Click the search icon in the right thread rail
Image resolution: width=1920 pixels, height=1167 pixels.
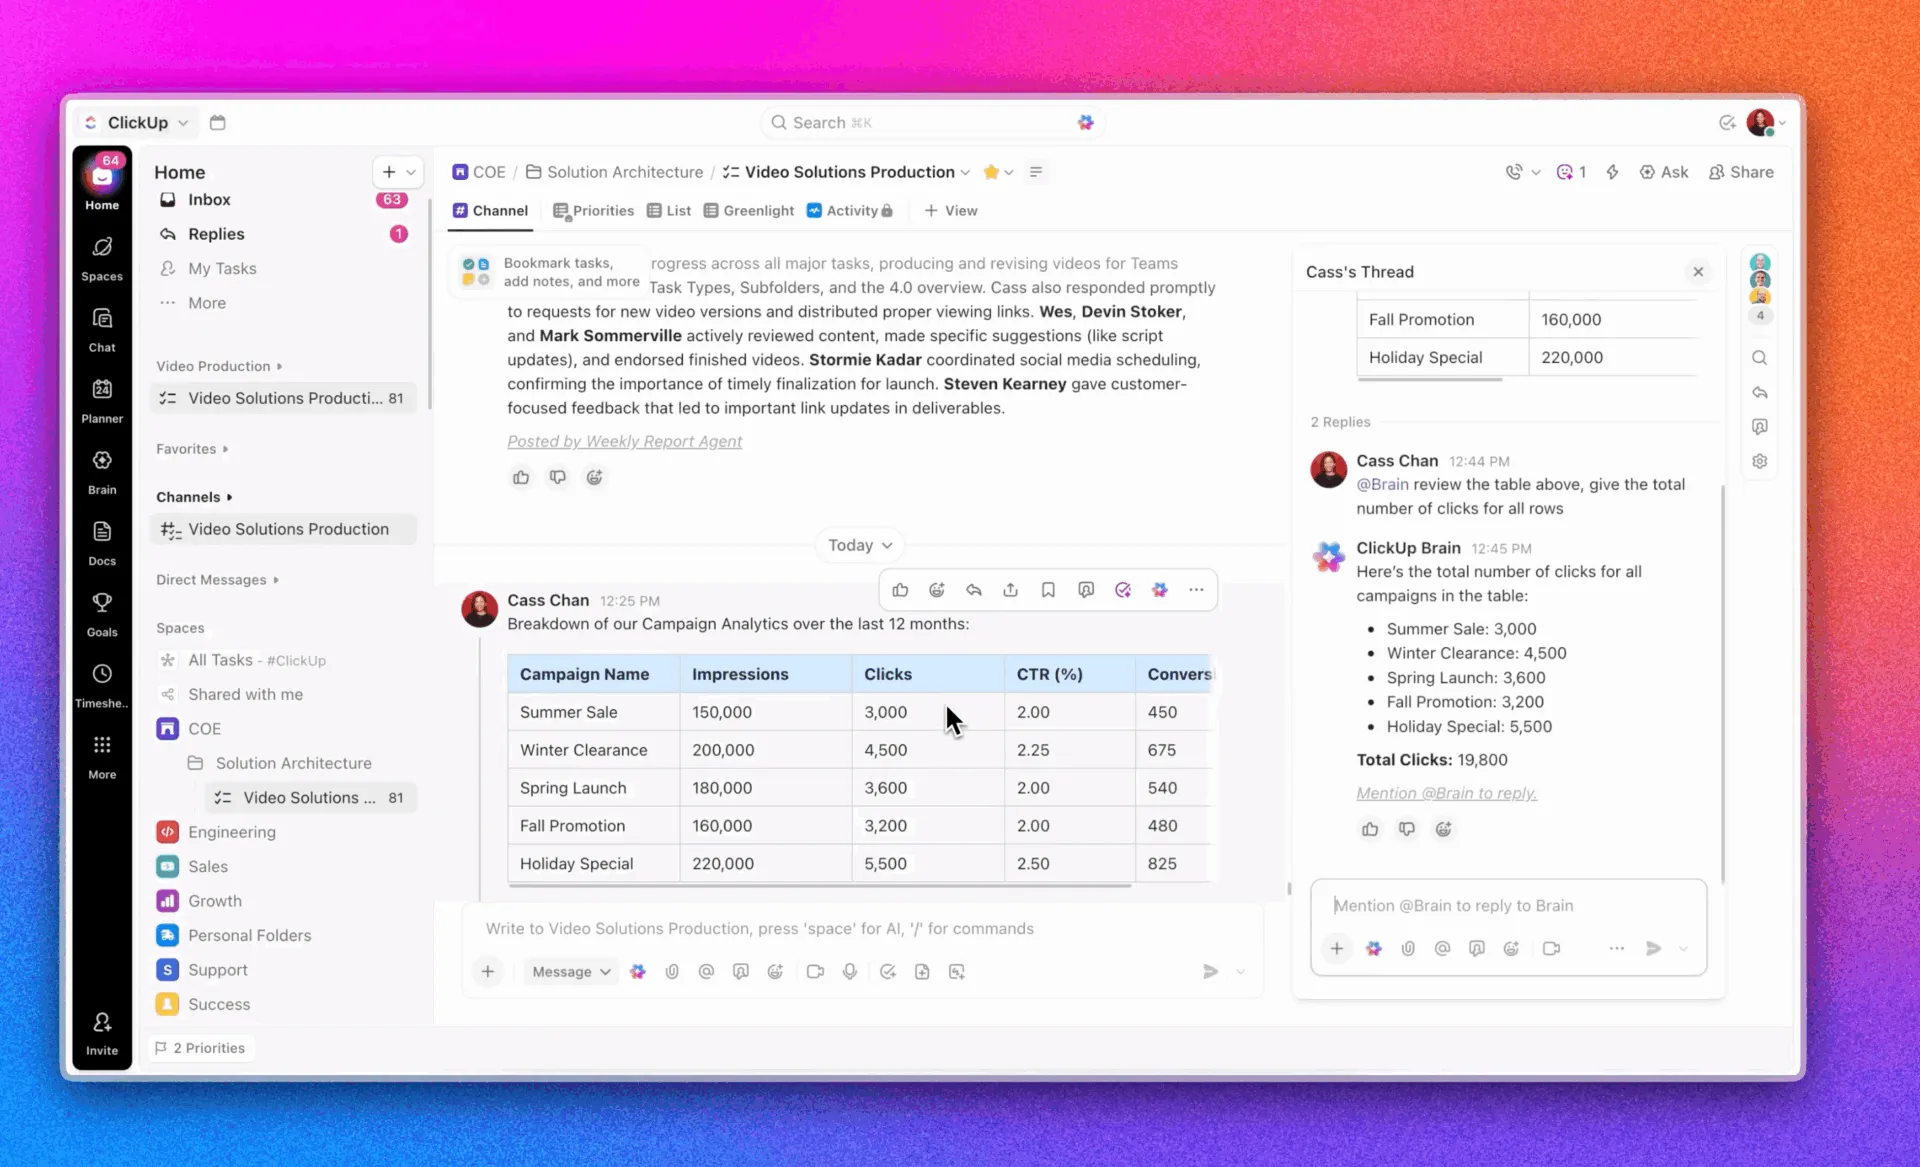1760,357
